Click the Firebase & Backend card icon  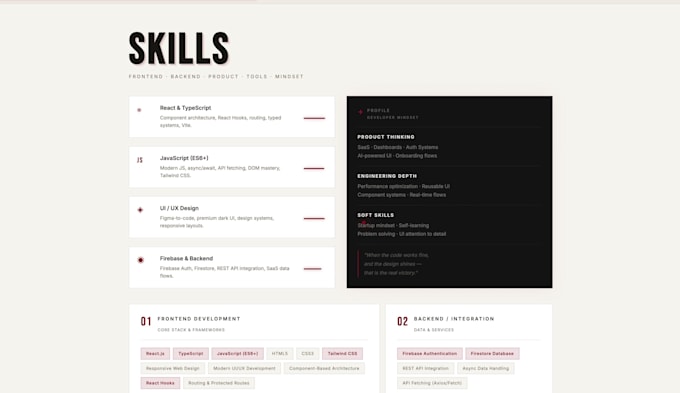point(141,260)
